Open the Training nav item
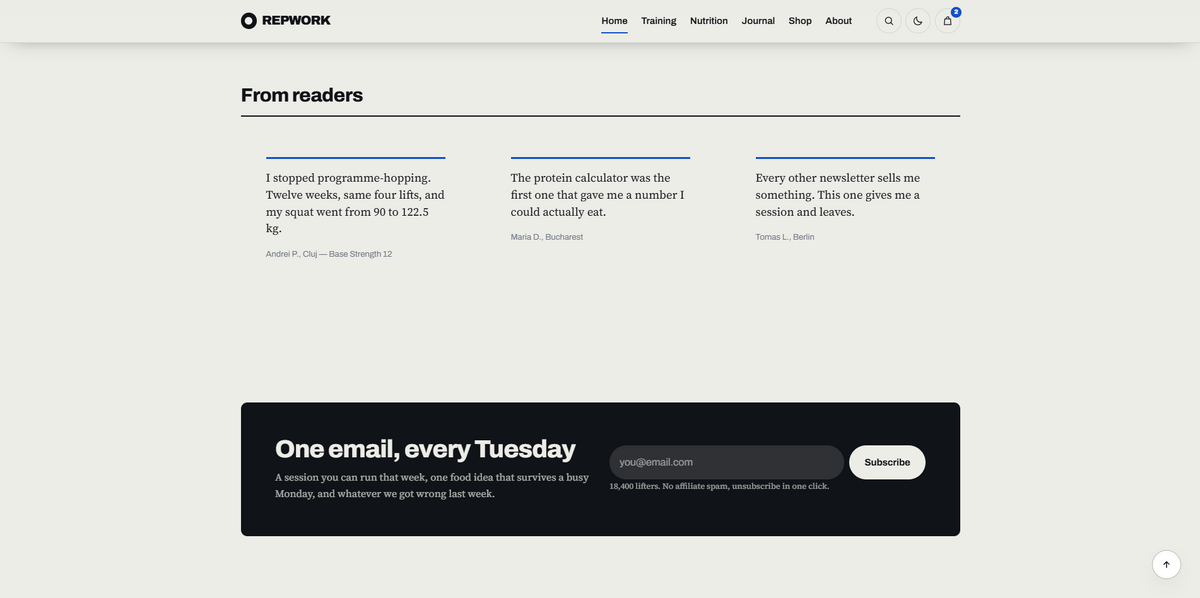 659,21
